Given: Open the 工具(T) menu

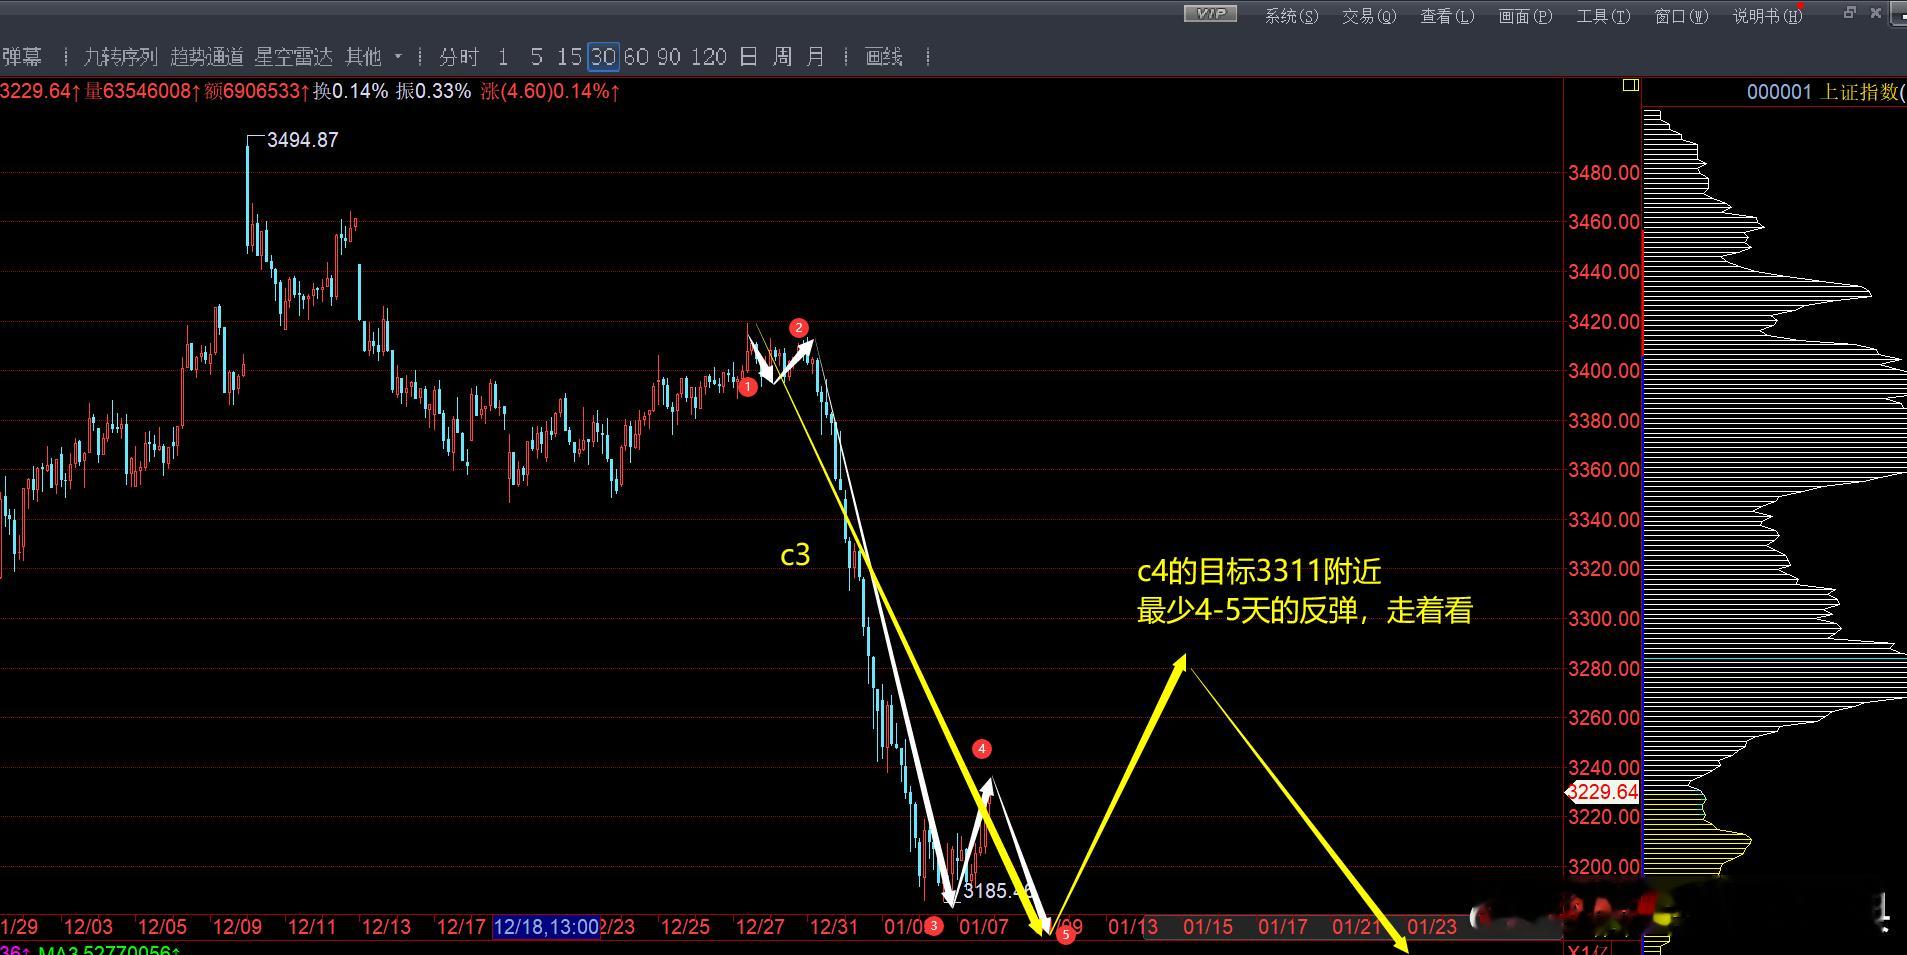Looking at the screenshot, I should pyautogui.click(x=1603, y=16).
